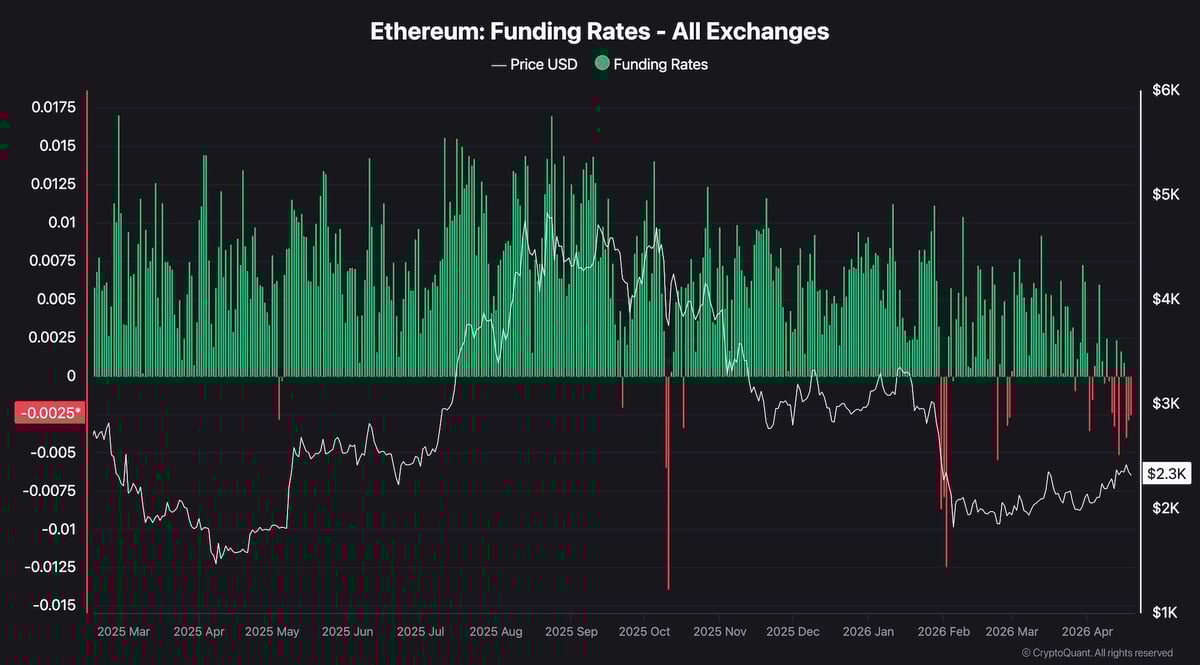Click the green Funding Rates legend circle

601,64
